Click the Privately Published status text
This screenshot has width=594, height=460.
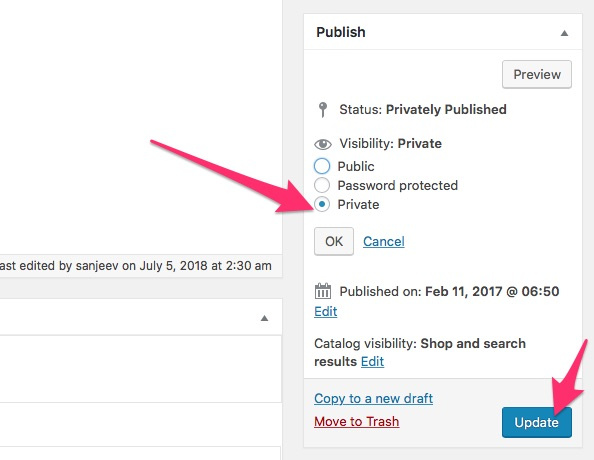pyautogui.click(x=446, y=110)
